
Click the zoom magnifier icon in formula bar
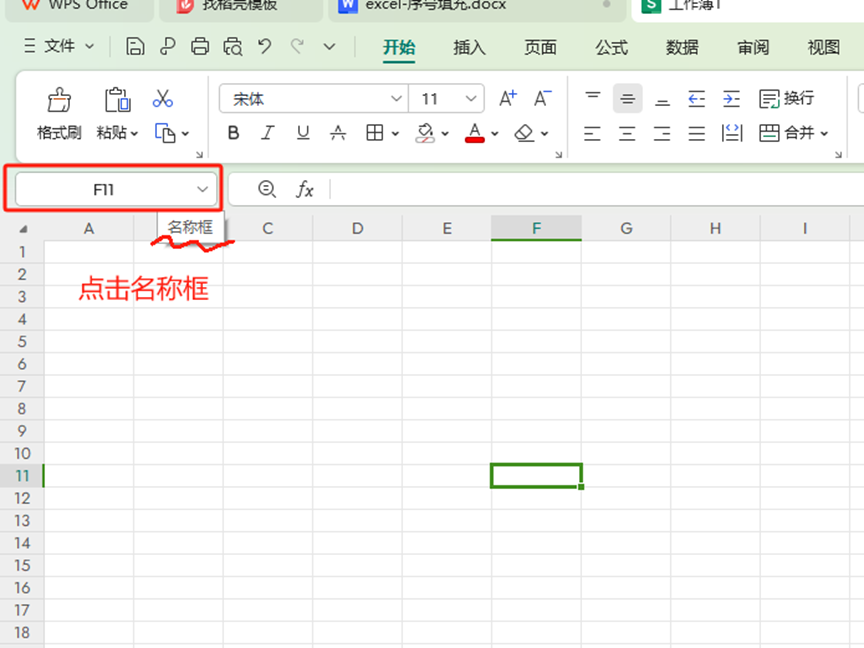point(267,189)
